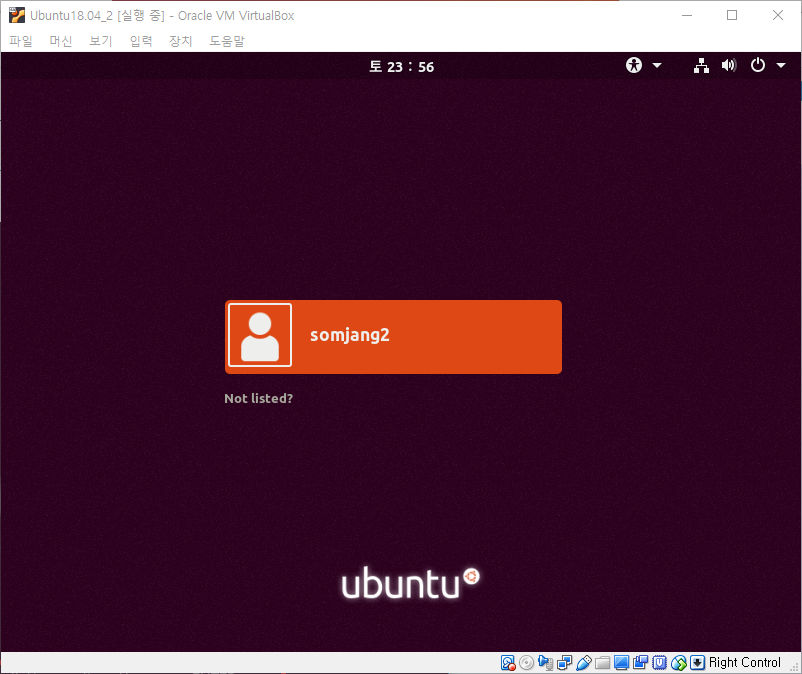
Task: Open the clock showing 23:56
Action: [x=402, y=67]
